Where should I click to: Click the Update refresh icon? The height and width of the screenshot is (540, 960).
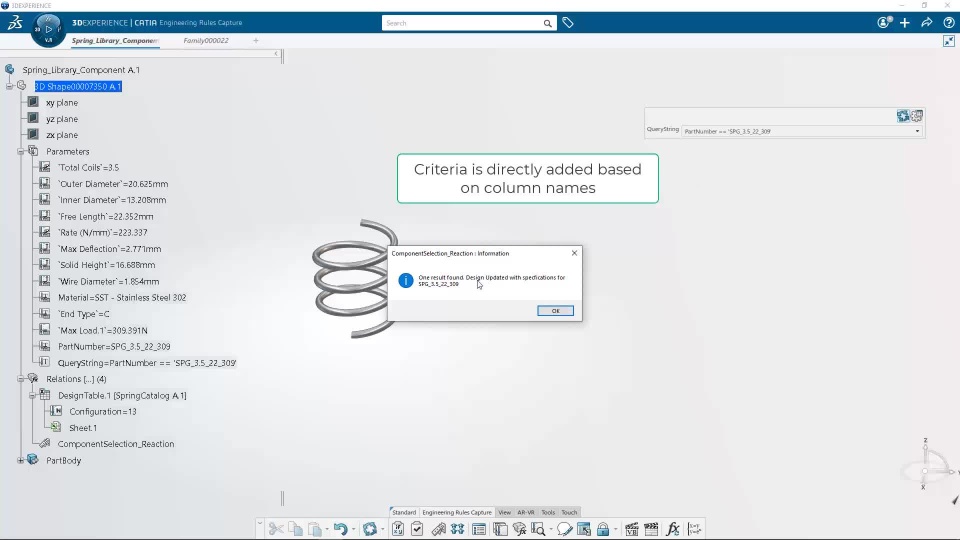pyautogui.click(x=370, y=529)
